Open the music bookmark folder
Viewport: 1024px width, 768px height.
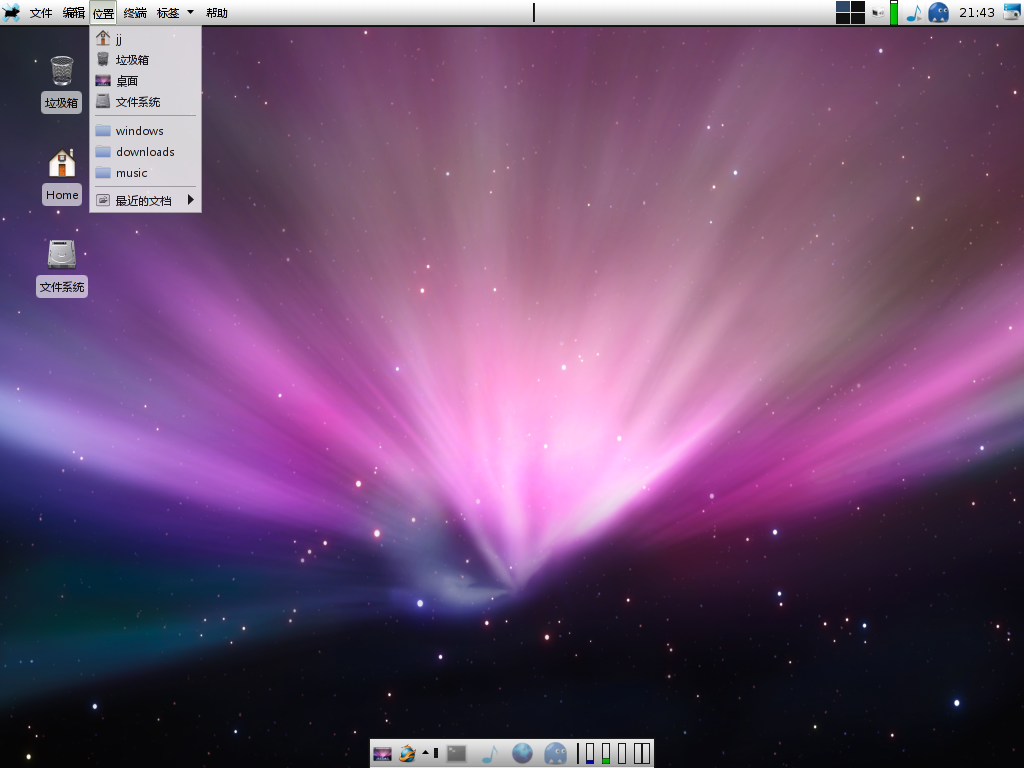point(145,172)
